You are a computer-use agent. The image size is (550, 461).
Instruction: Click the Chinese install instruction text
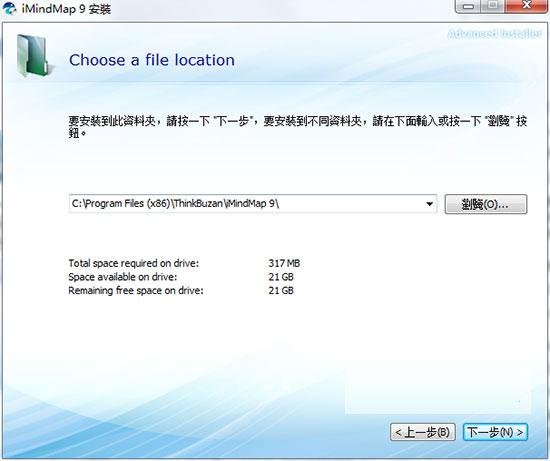click(297, 127)
